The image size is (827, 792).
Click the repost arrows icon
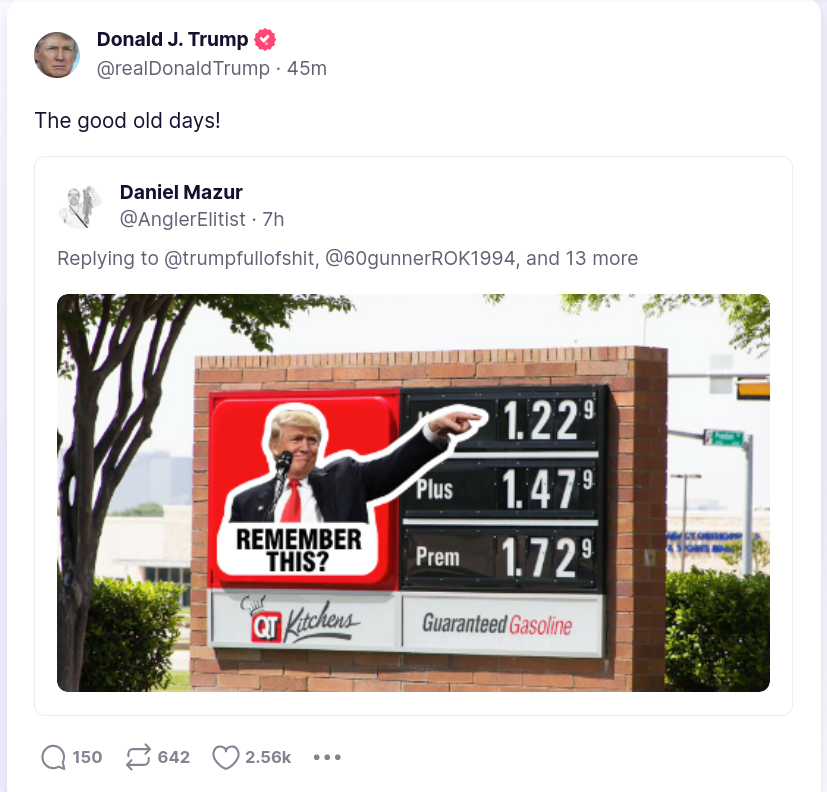click(138, 757)
